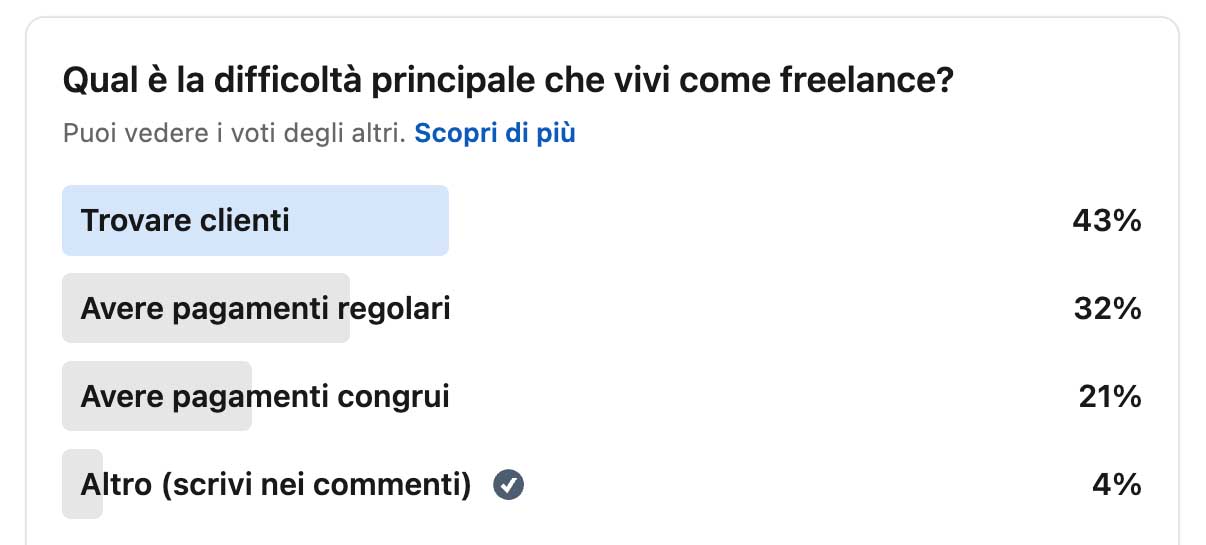The height and width of the screenshot is (545, 1206).
Task: Click "(scrivi nei commenti)" in the last option
Action: [315, 485]
